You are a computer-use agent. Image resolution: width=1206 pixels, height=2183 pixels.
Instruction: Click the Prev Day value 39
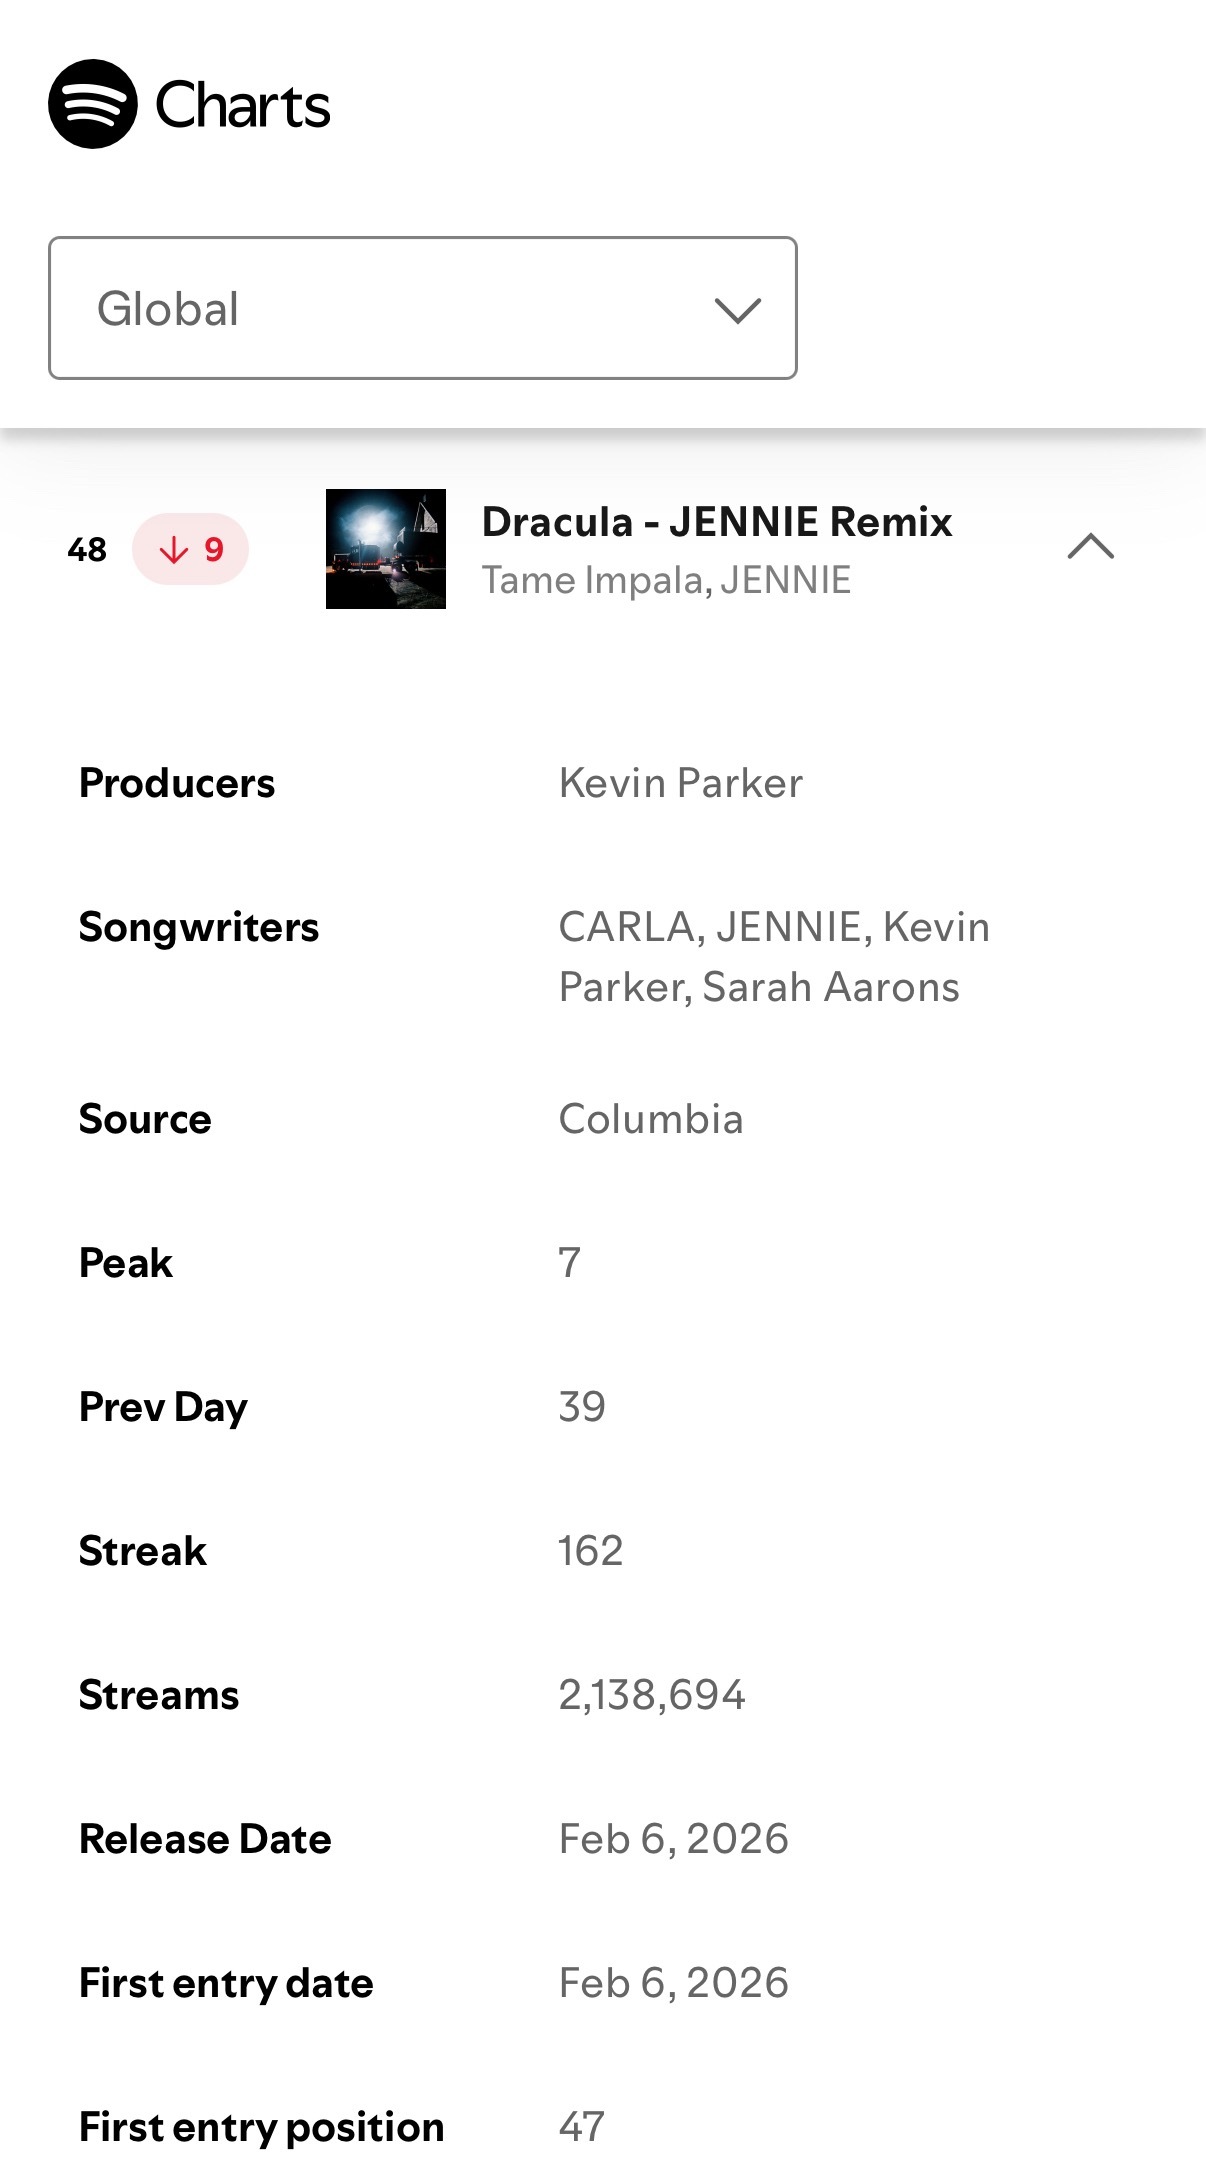582,1407
